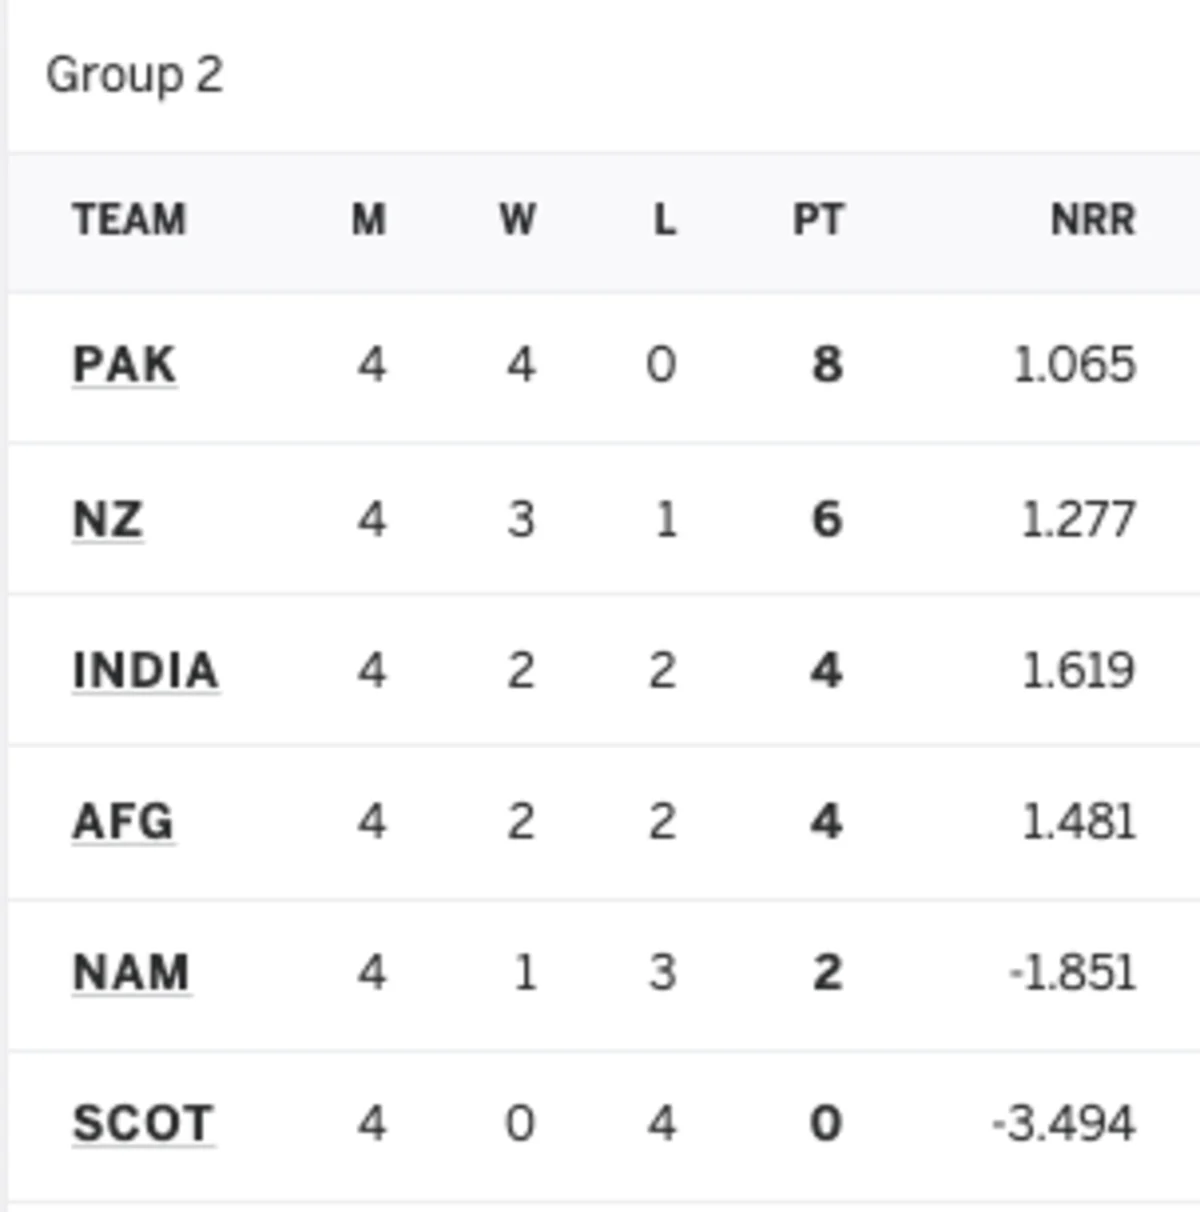Viewport: 1200px width, 1212px height.
Task: Open the INDIA team link
Action: point(145,670)
